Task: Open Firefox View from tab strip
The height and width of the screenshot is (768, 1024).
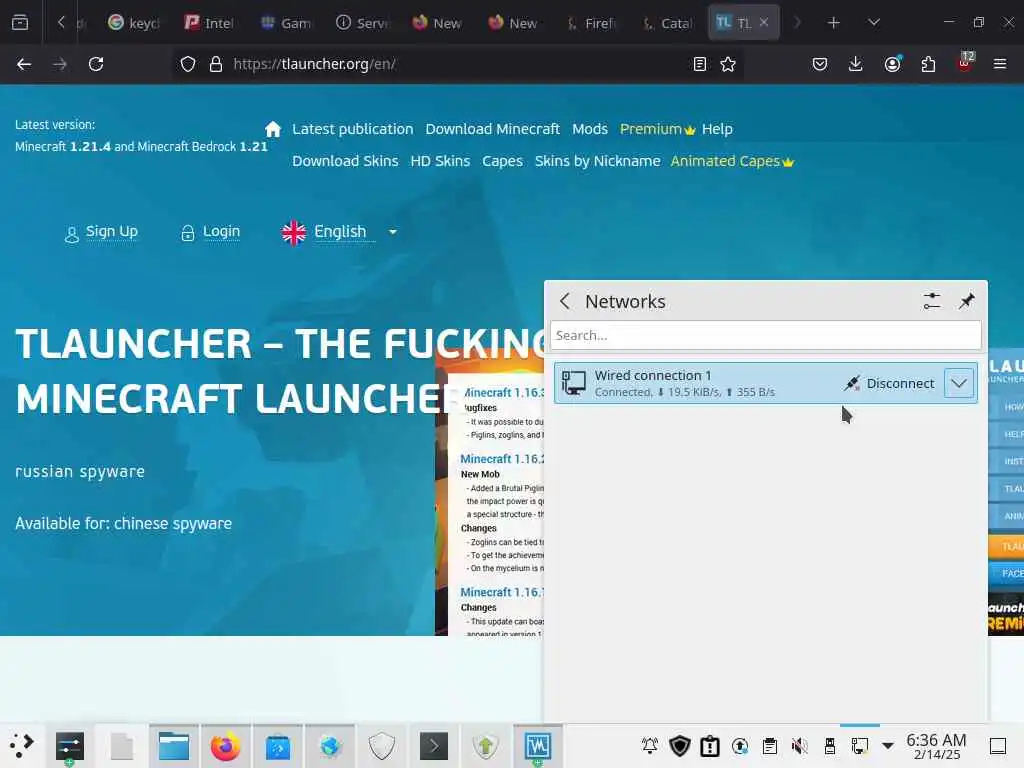Action: click(x=20, y=23)
